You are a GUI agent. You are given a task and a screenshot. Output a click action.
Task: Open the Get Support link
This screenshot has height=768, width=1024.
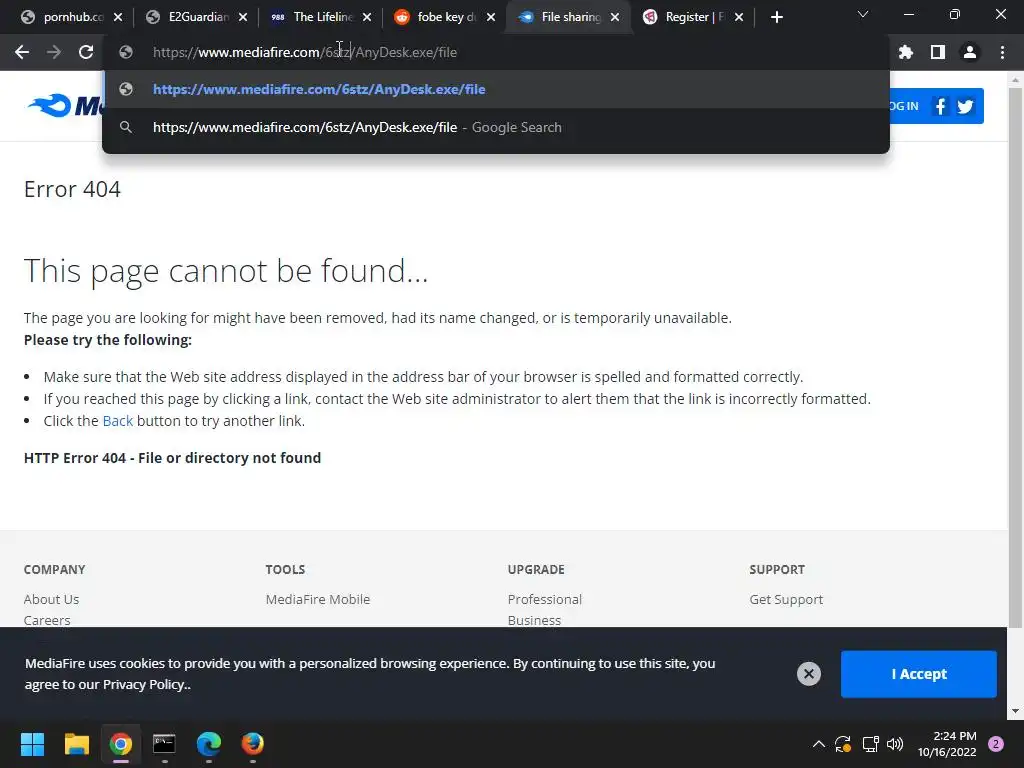pos(786,599)
